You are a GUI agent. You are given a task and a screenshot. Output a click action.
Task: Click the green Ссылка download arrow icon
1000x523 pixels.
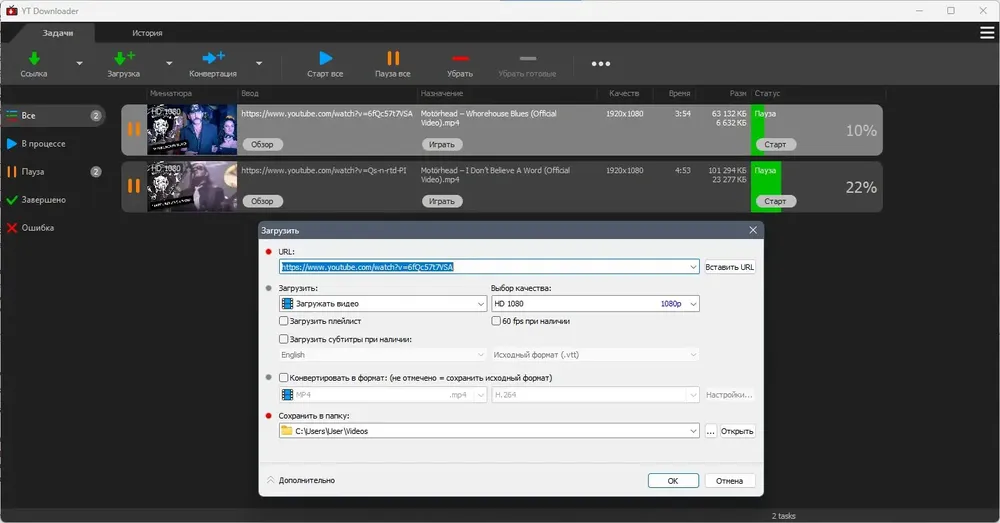[x=34, y=59]
